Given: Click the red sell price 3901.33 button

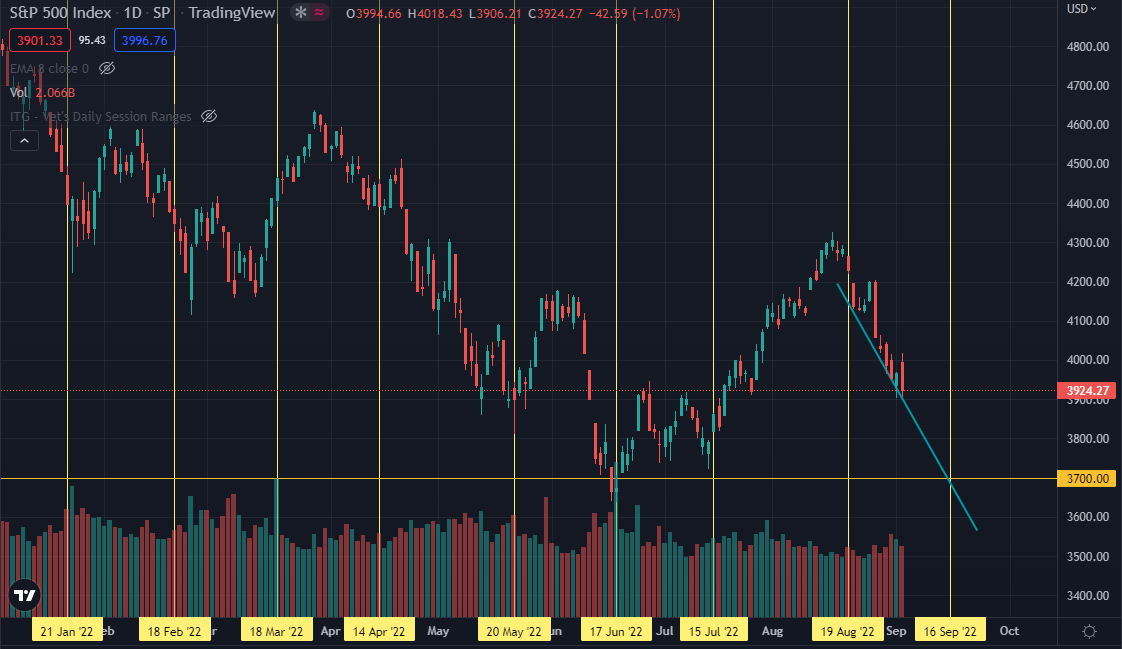Looking at the screenshot, I should click(x=40, y=41).
